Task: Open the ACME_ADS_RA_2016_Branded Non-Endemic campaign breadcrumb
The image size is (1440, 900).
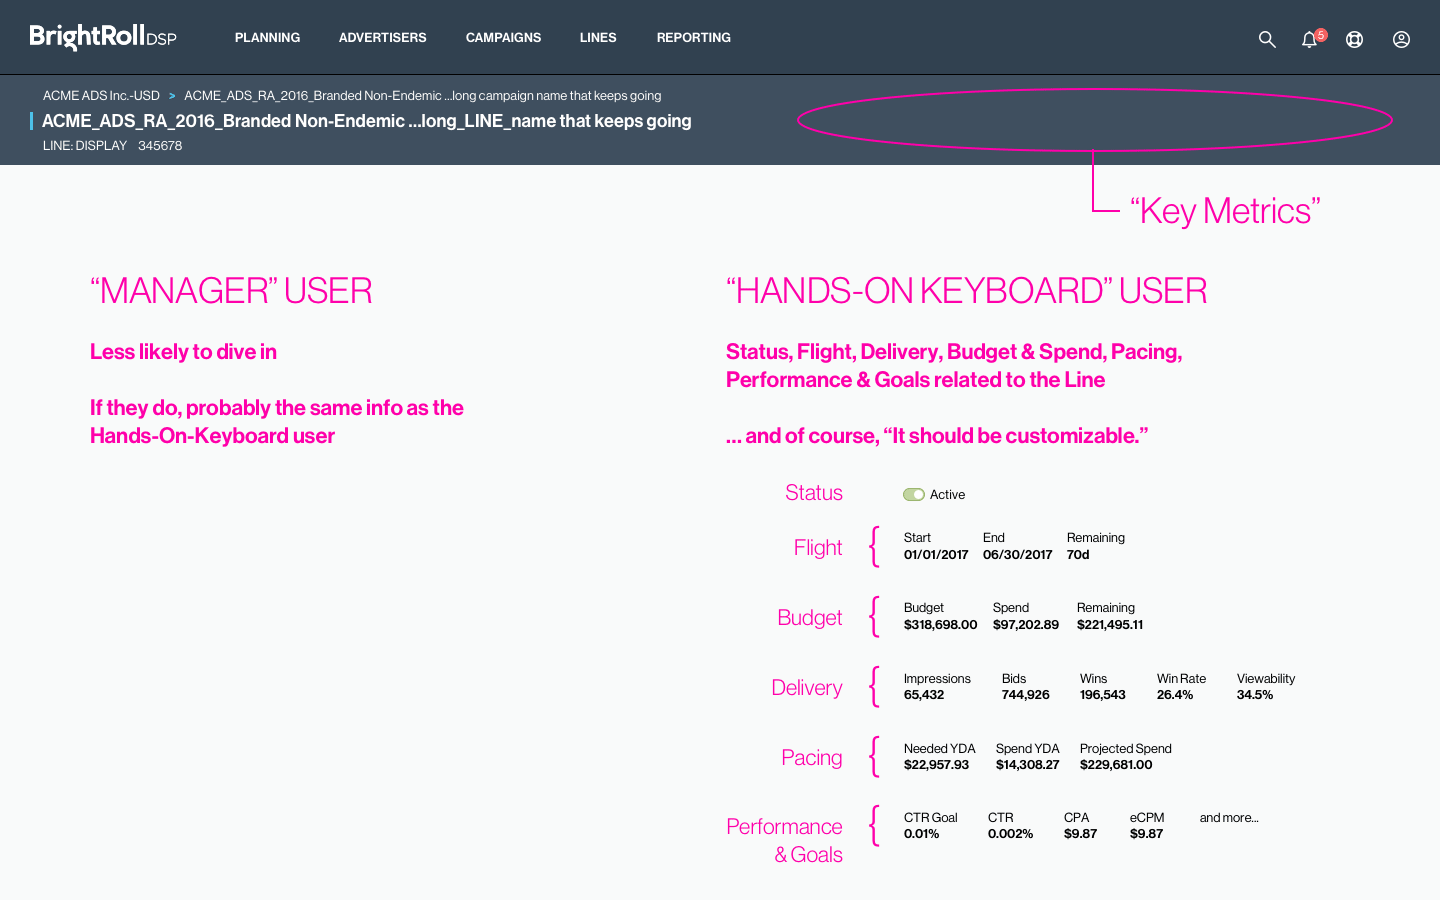Action: coord(423,95)
